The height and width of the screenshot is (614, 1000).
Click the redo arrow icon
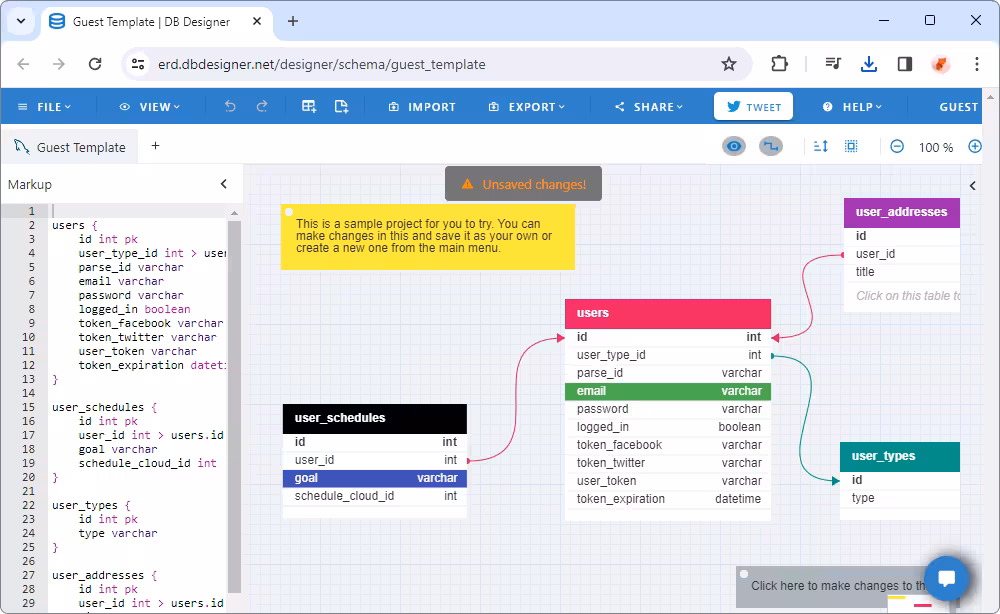tap(261, 106)
